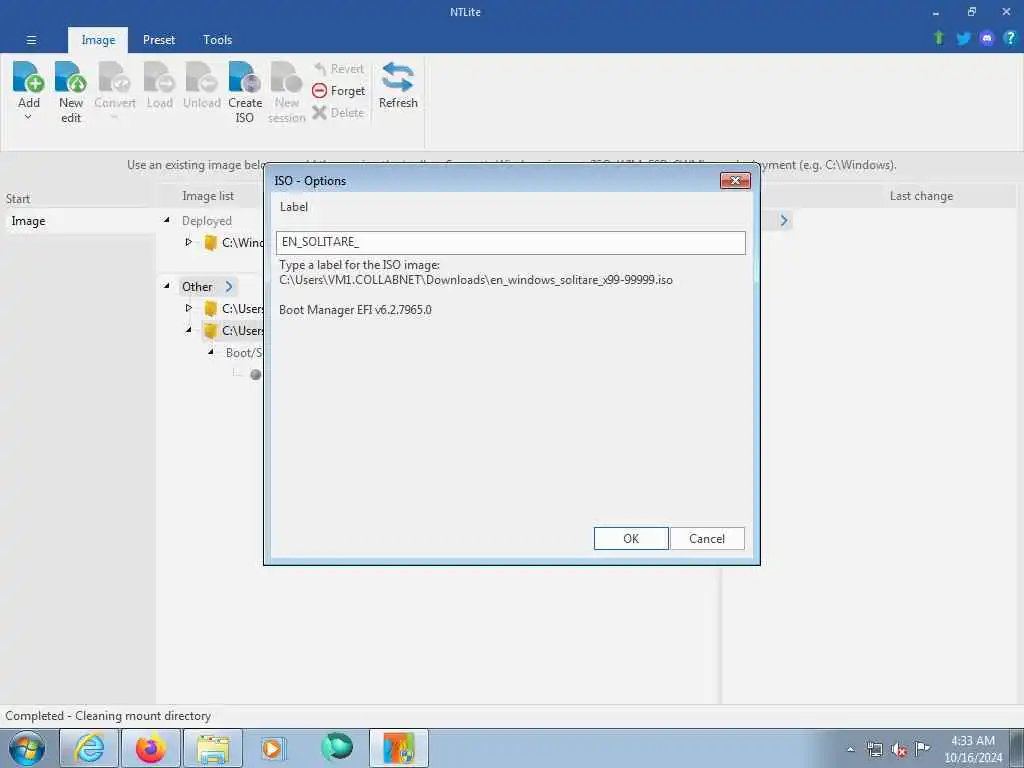
Task: Show hidden system tray icons
Action: click(x=850, y=749)
